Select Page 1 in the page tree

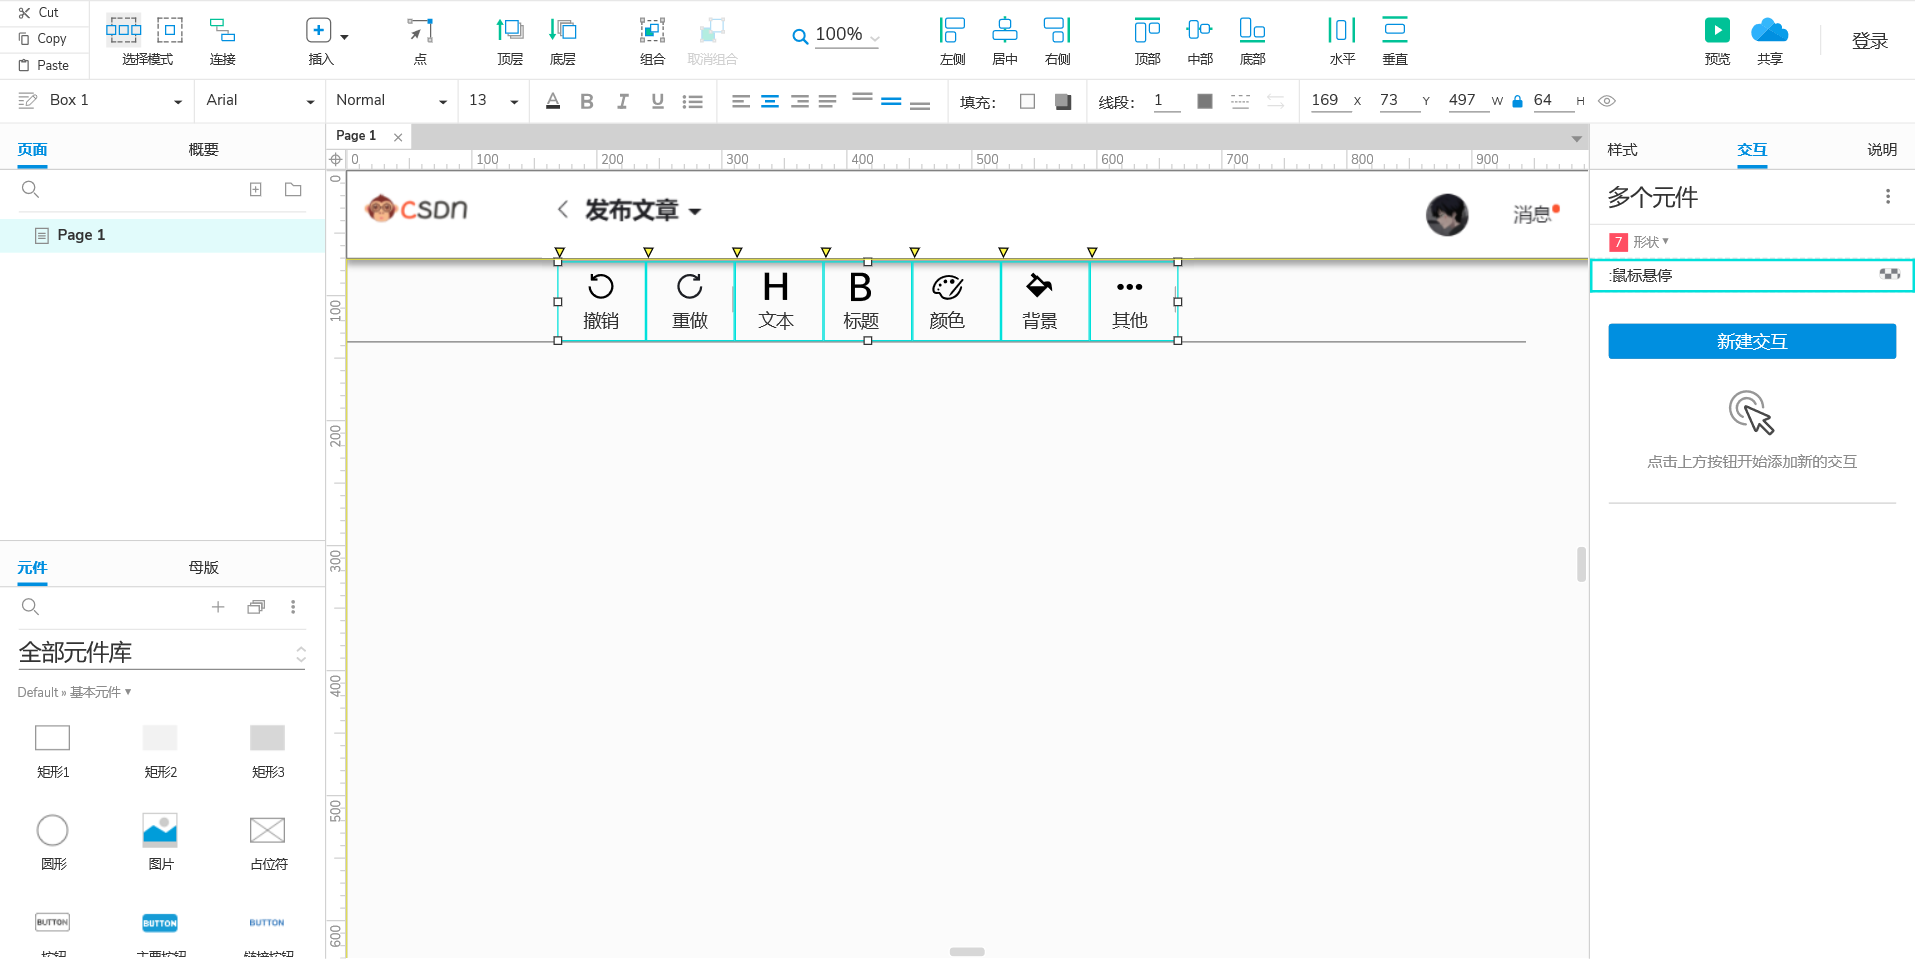tap(163, 235)
